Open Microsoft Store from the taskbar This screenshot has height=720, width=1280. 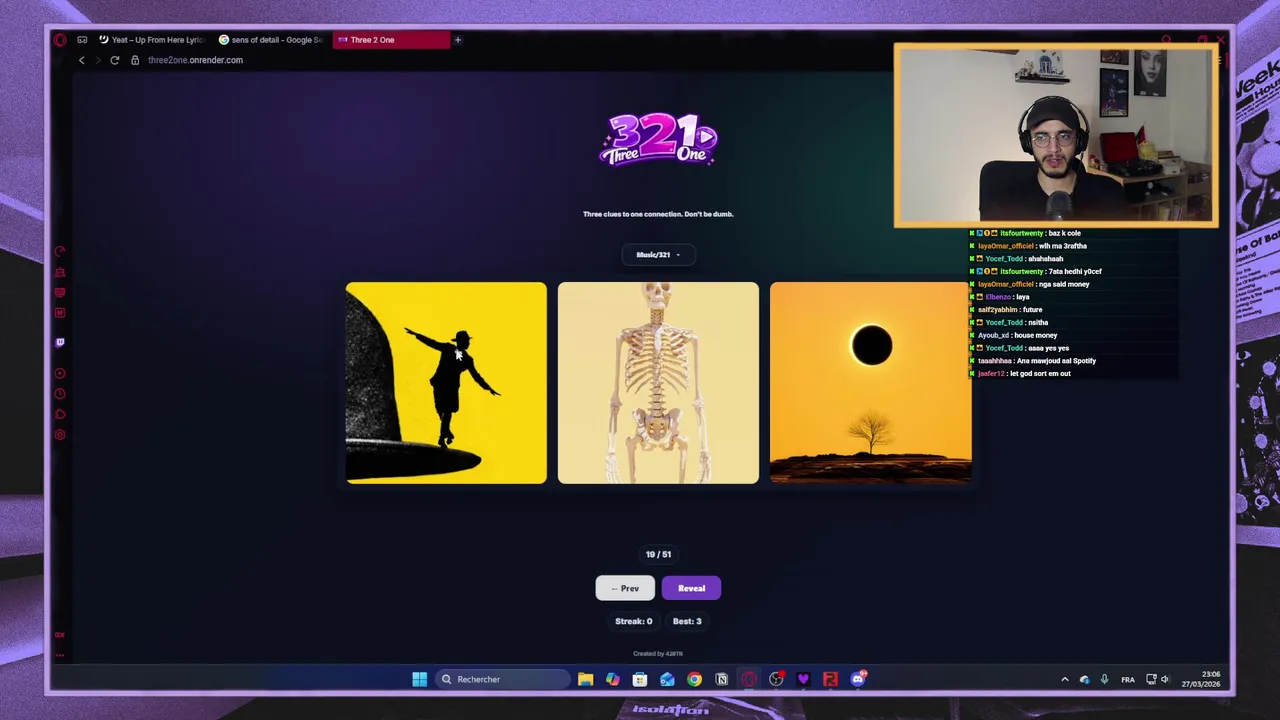pos(640,679)
